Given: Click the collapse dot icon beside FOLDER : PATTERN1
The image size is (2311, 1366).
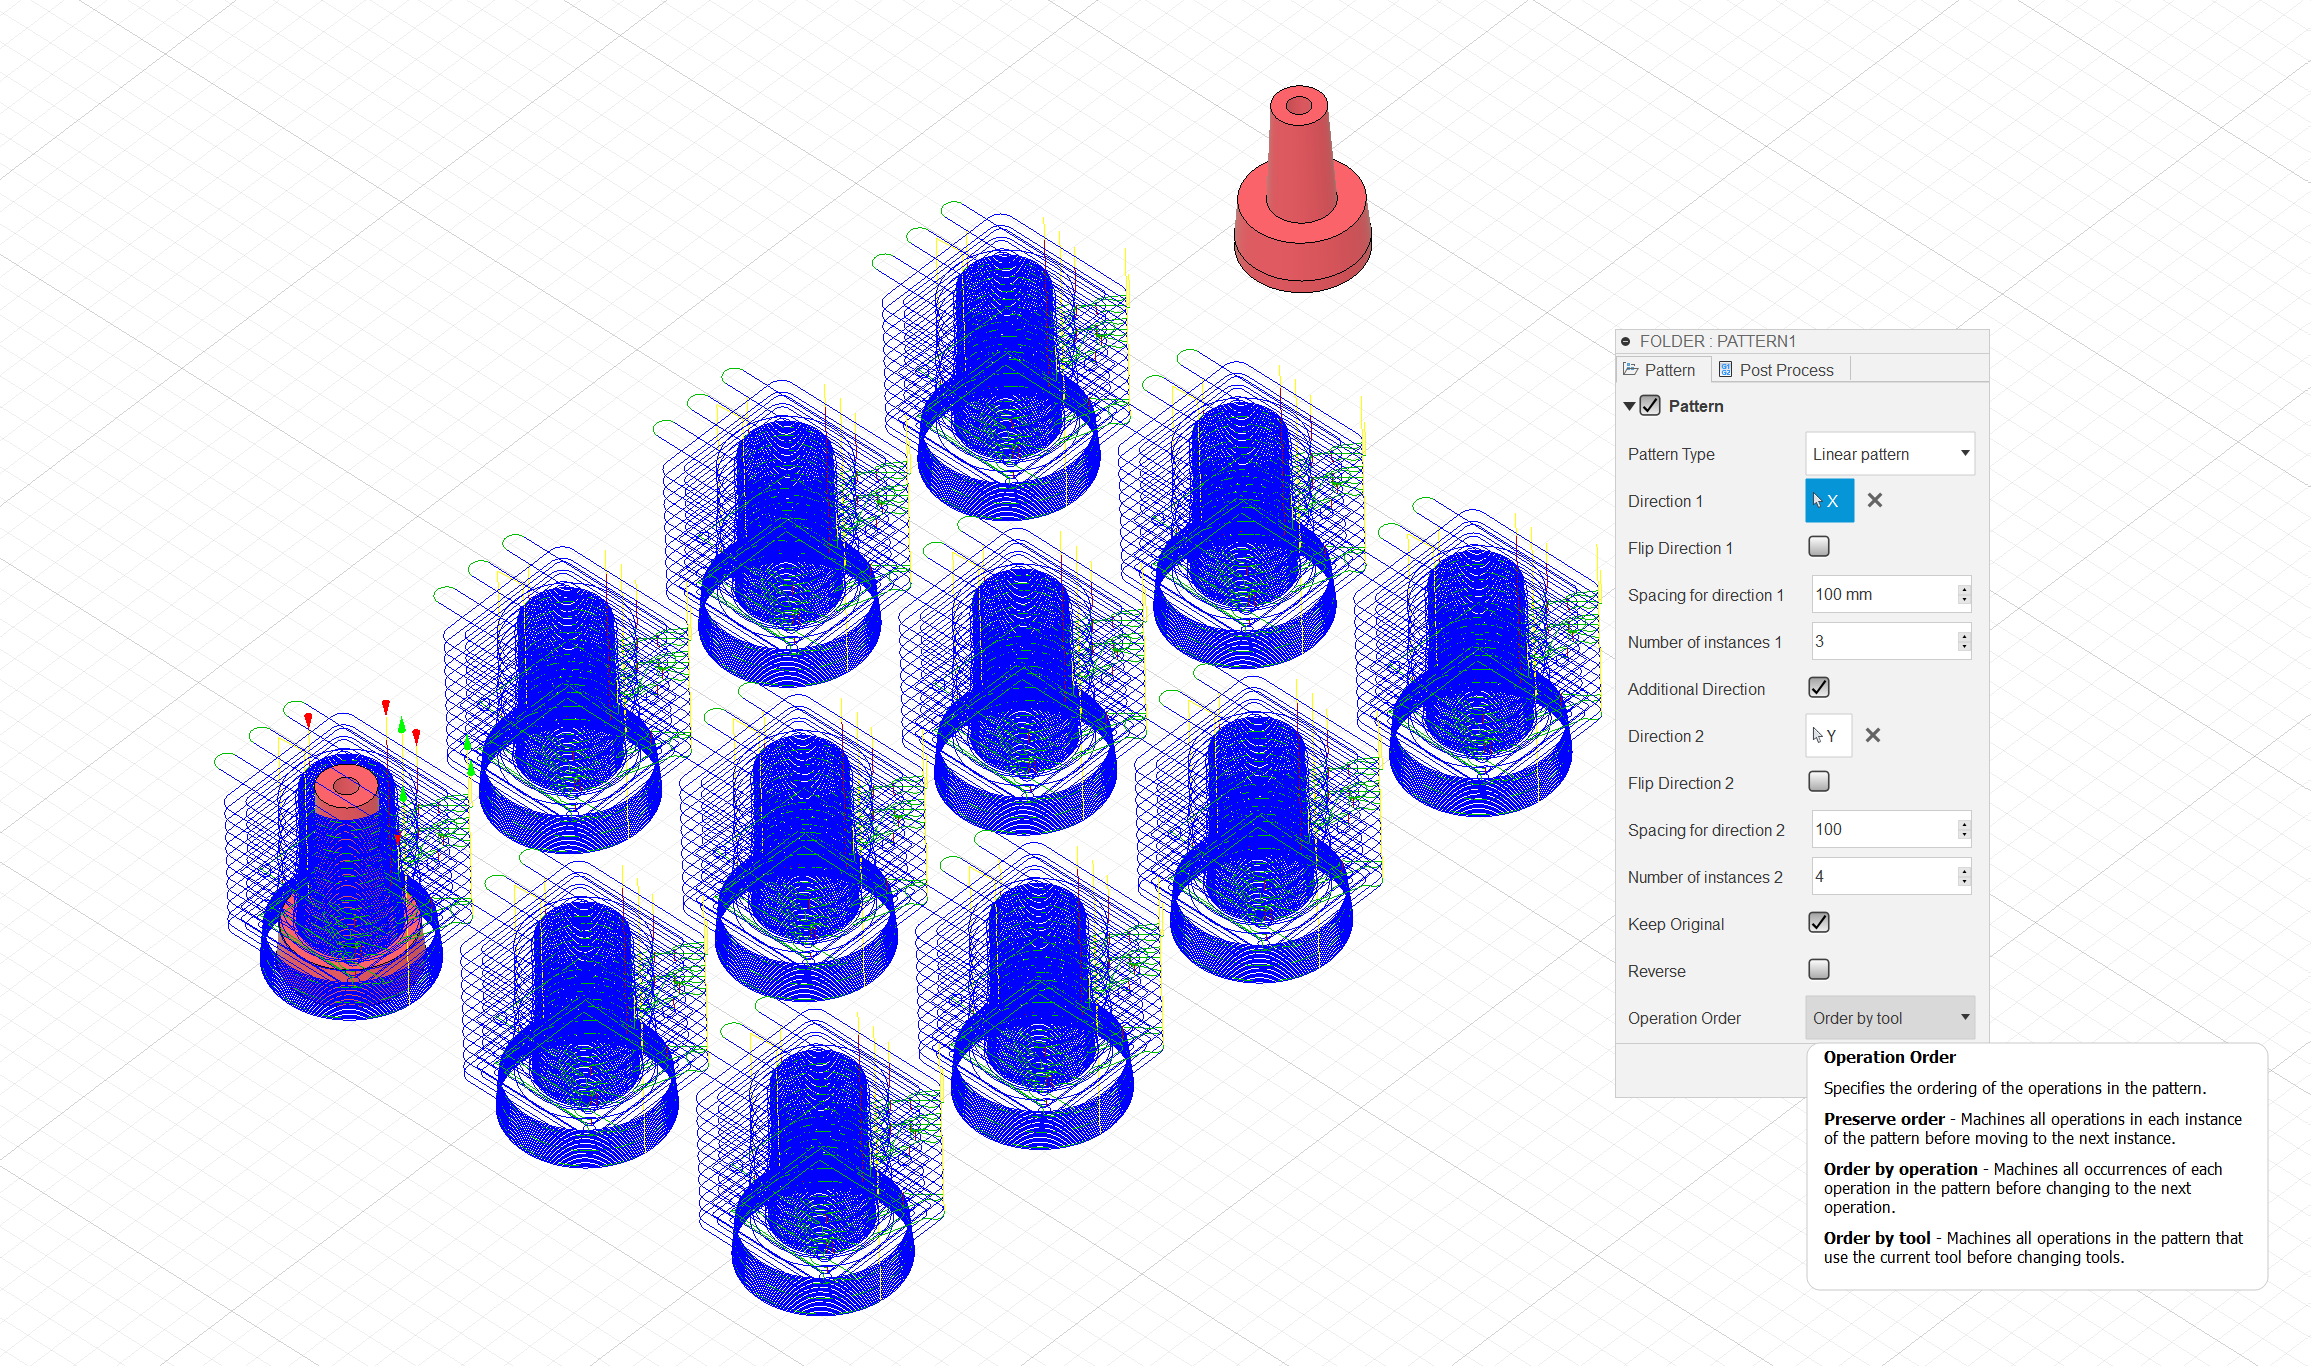Looking at the screenshot, I should click(1626, 342).
